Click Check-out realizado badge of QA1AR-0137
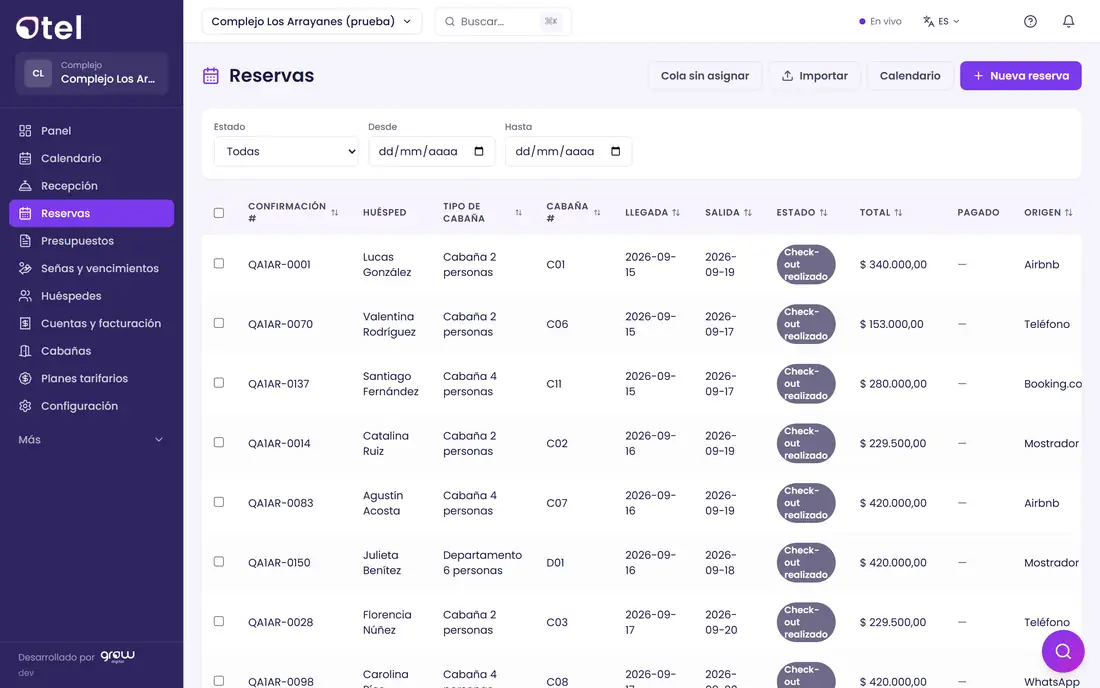This screenshot has width=1100, height=688. pos(805,384)
